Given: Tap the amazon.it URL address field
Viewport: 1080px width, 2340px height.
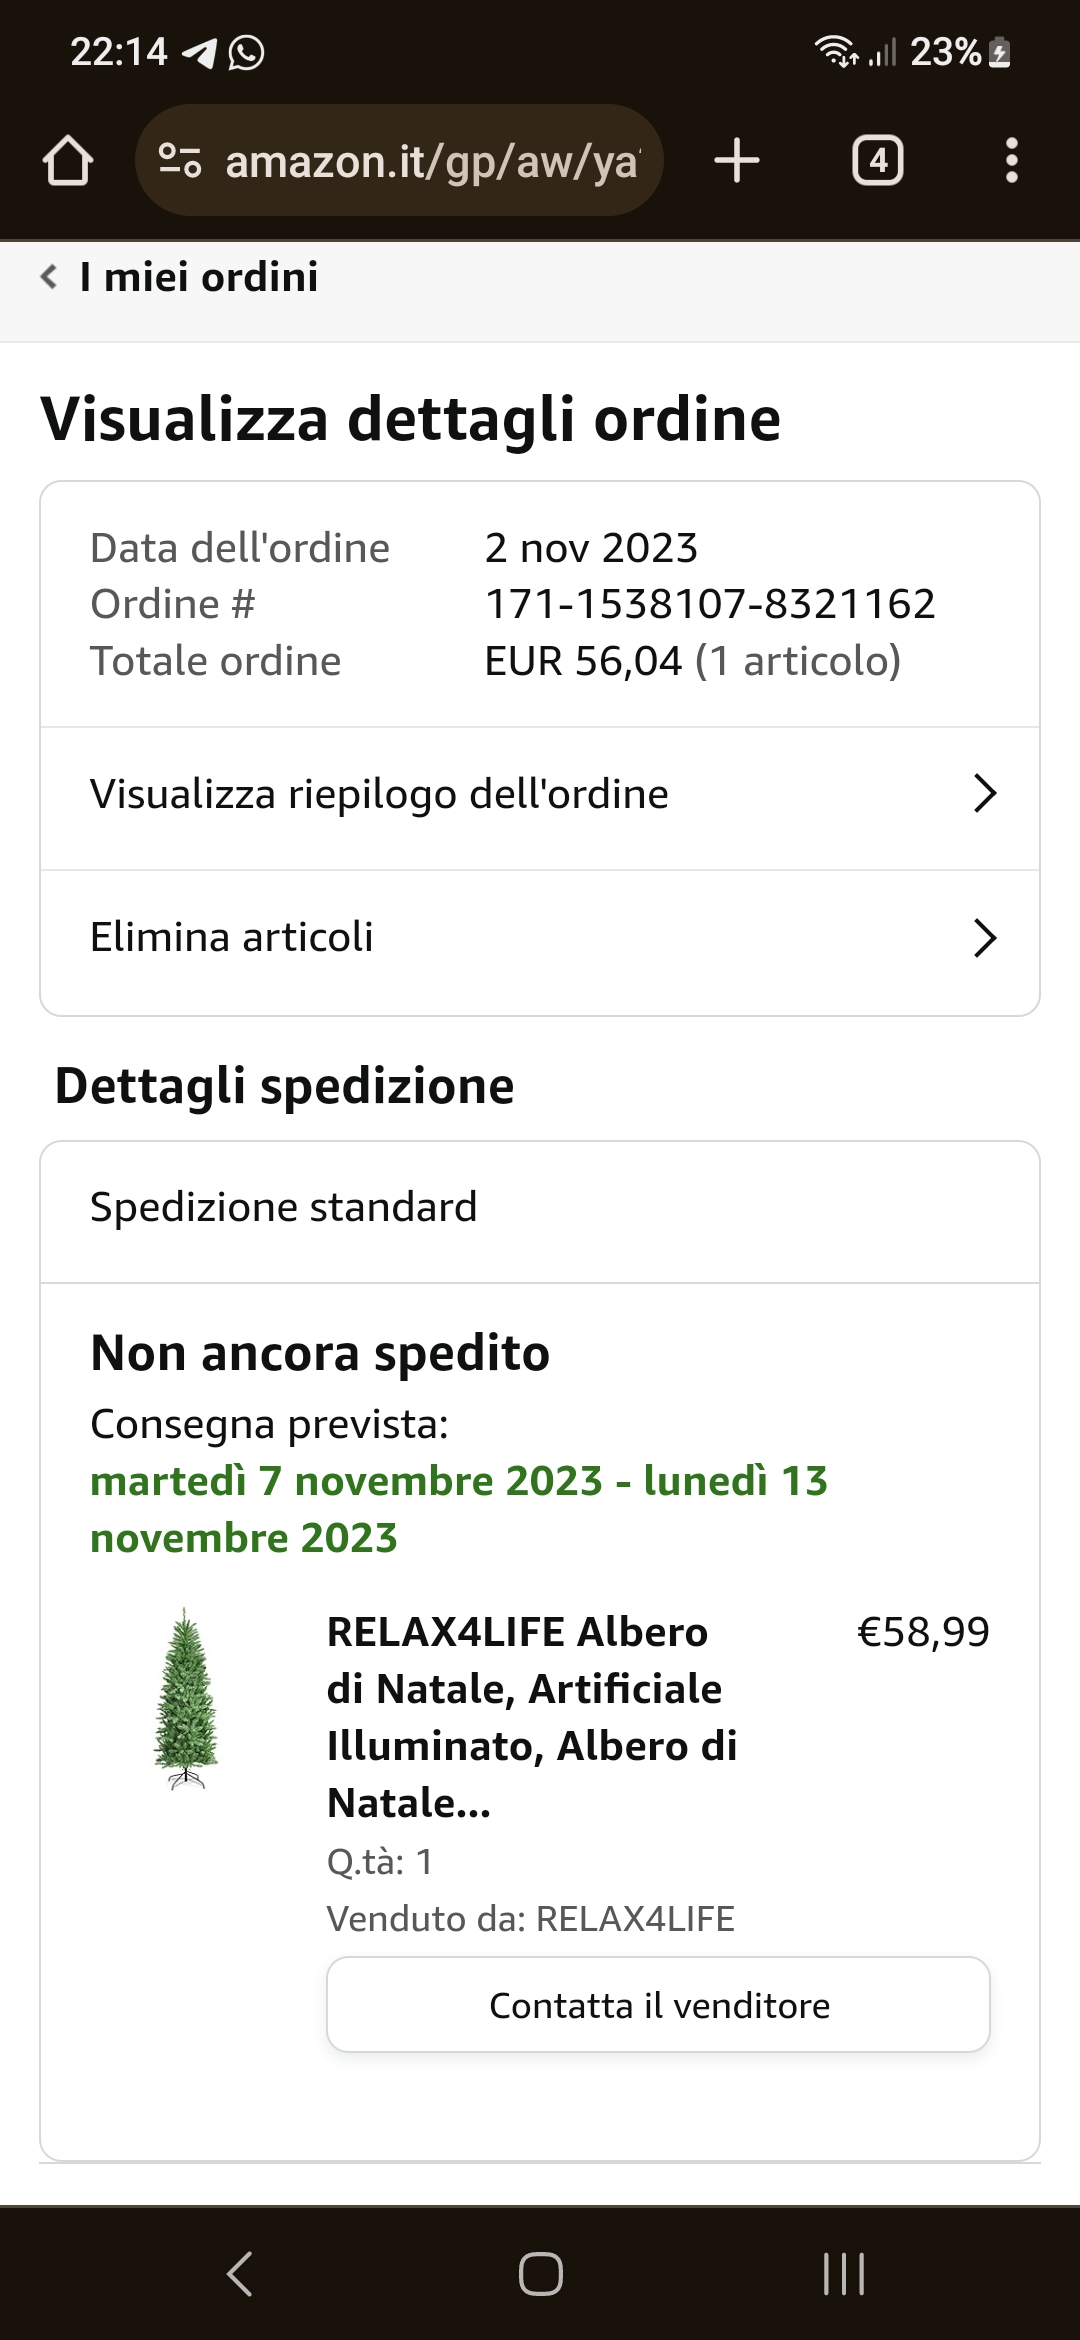Looking at the screenshot, I should click(x=432, y=161).
